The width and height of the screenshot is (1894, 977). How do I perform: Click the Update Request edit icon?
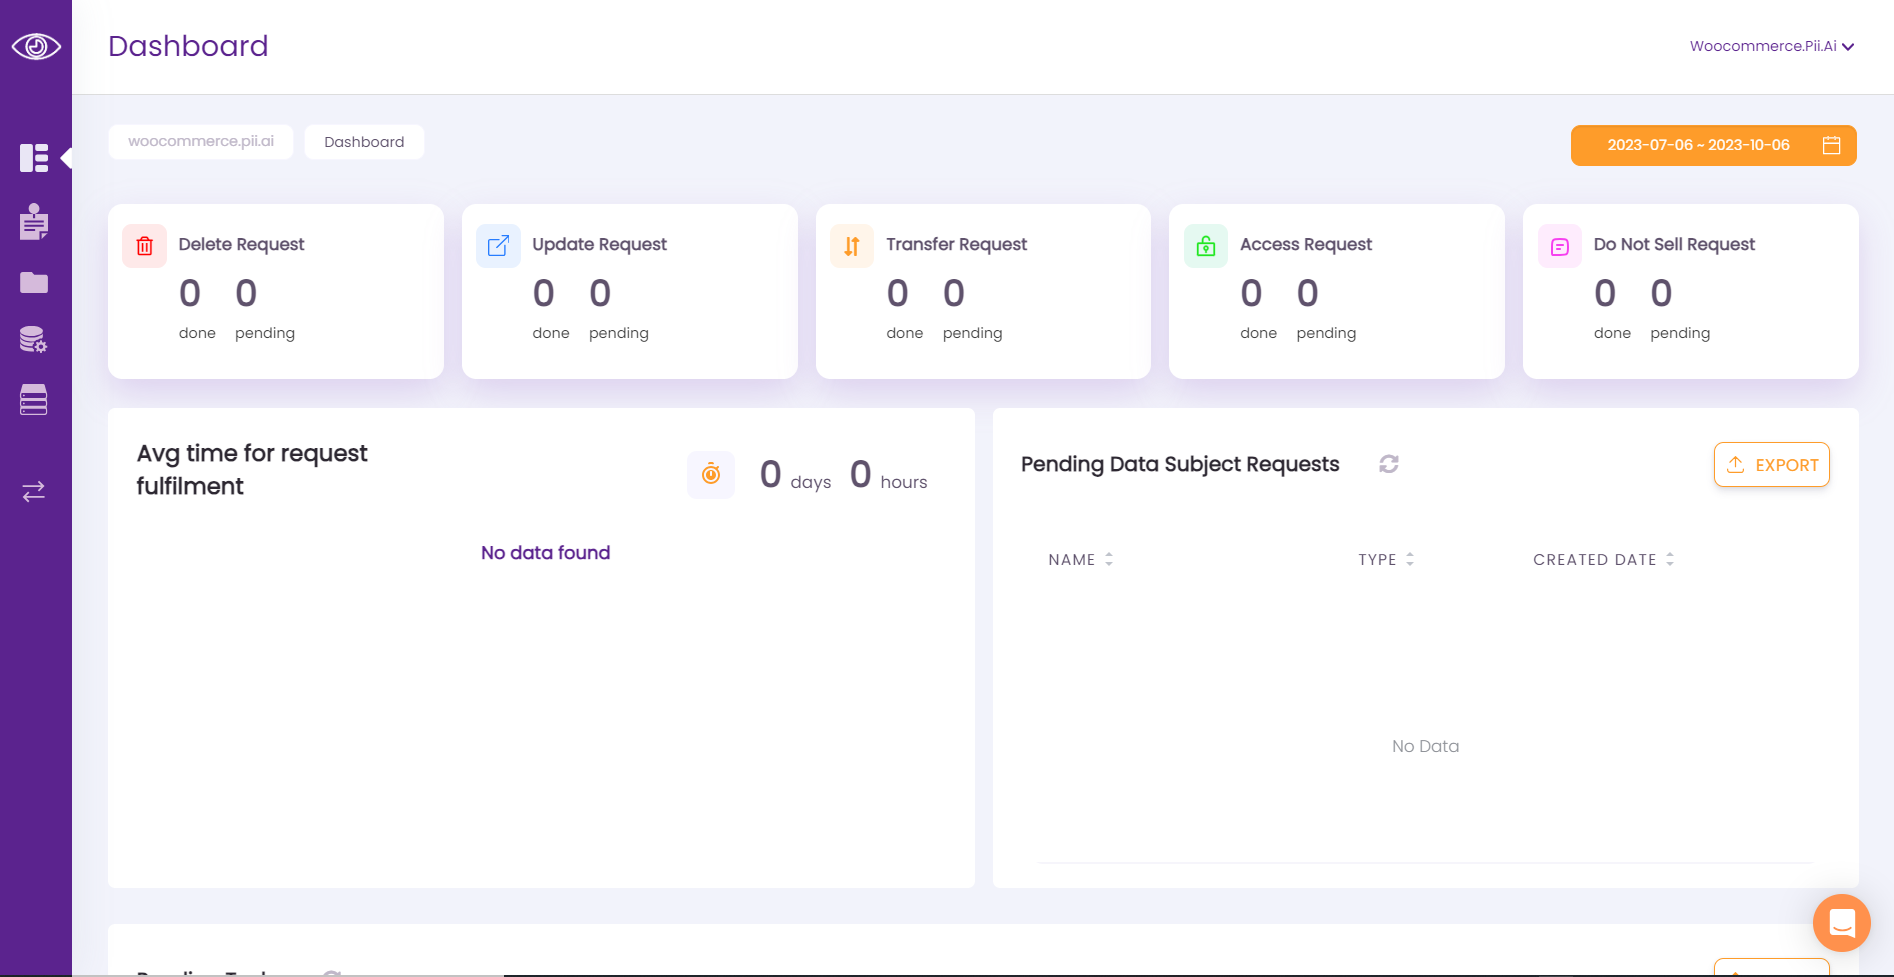tap(498, 246)
